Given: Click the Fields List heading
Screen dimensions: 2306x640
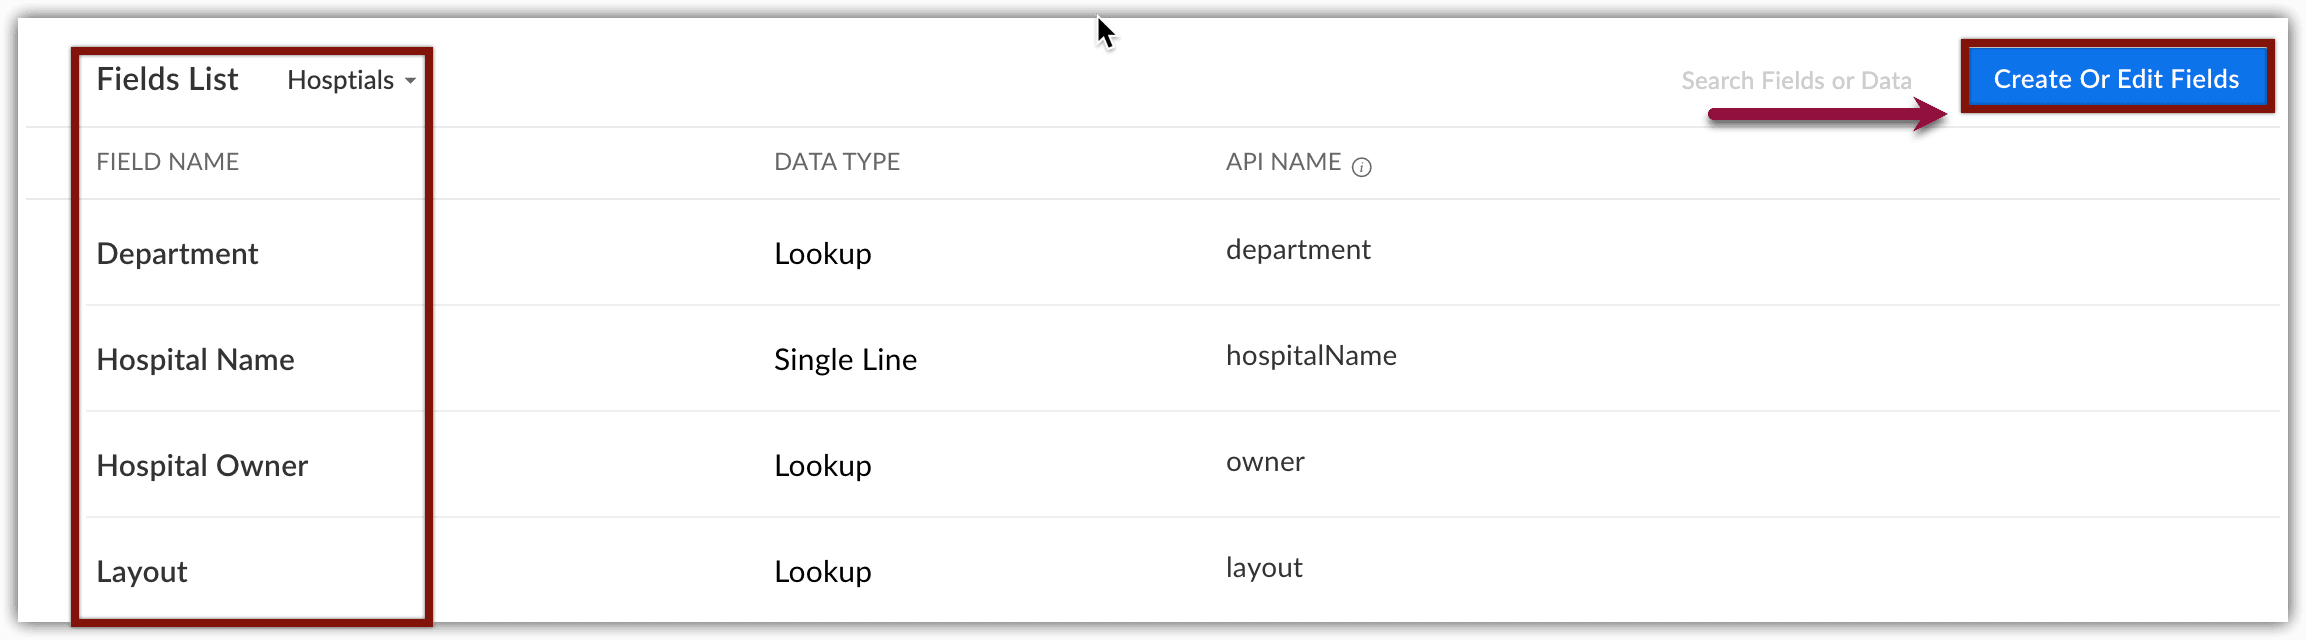Looking at the screenshot, I should (167, 79).
